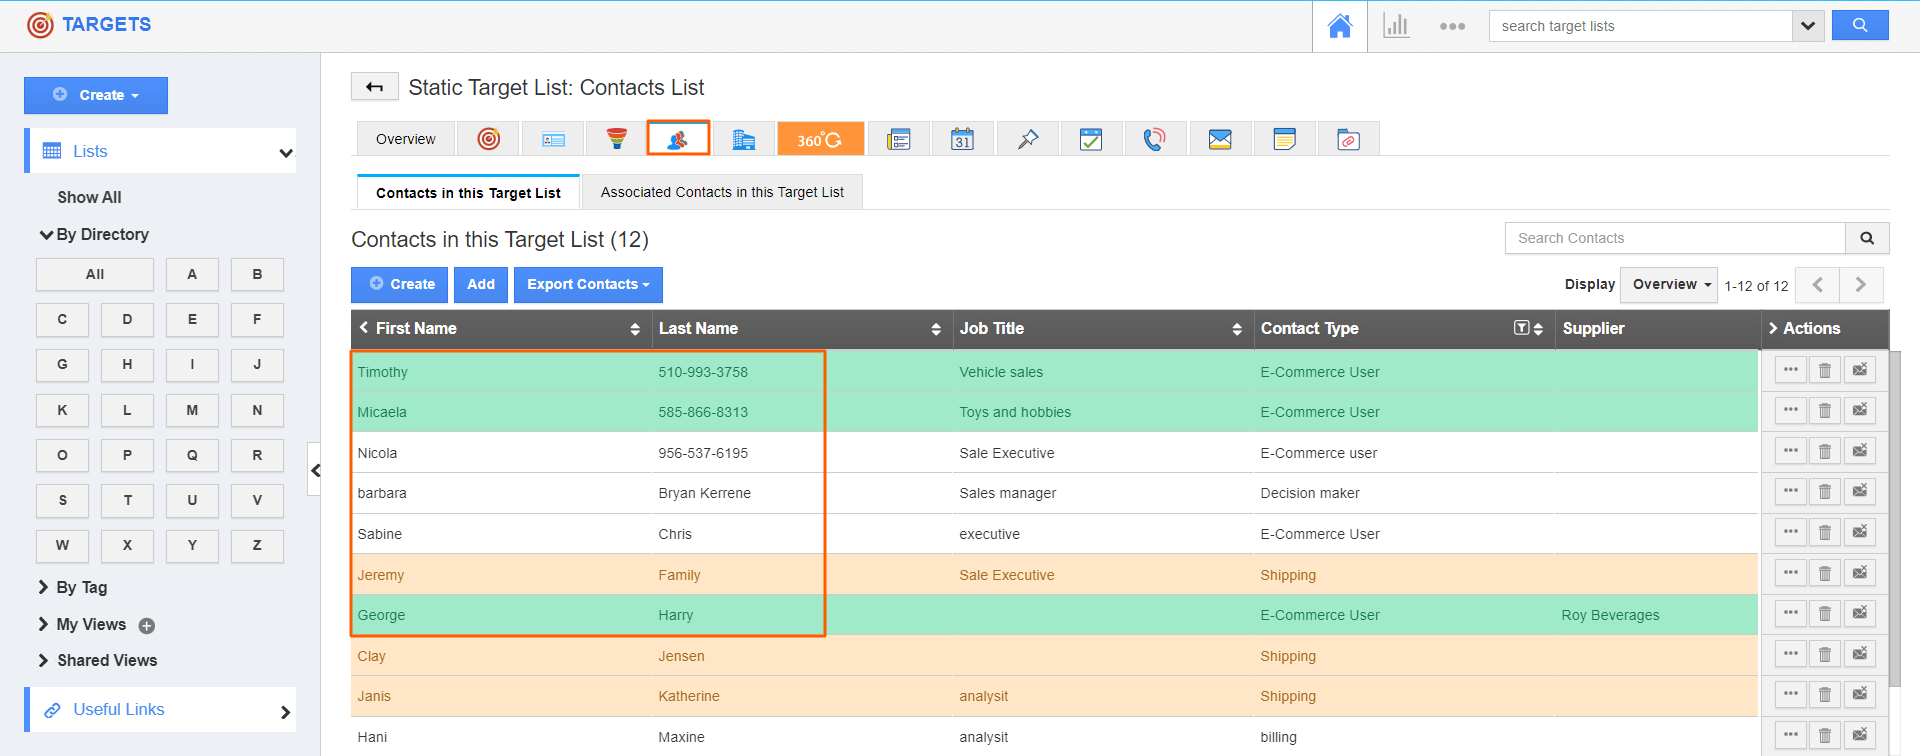
Task: Click the phone calls icon tab
Action: [x=1154, y=139]
